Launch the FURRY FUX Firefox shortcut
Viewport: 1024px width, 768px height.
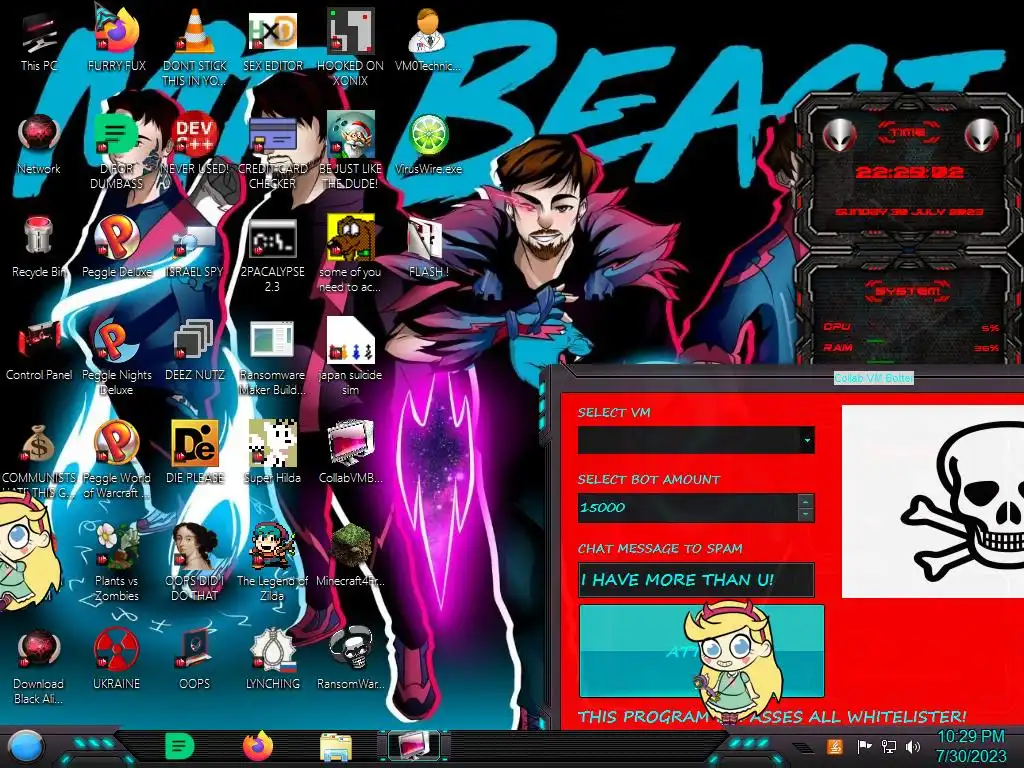[x=116, y=40]
